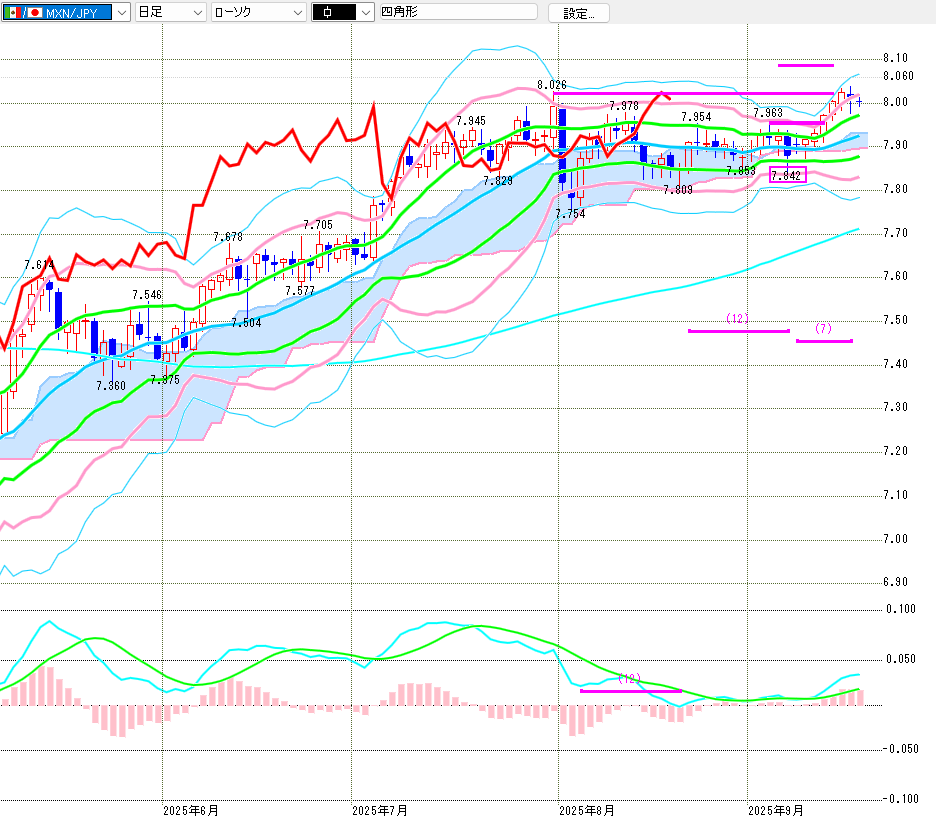Image resolution: width=936 pixels, height=821 pixels.
Task: Click the (12) marker on the price chart
Action: (x=737, y=319)
